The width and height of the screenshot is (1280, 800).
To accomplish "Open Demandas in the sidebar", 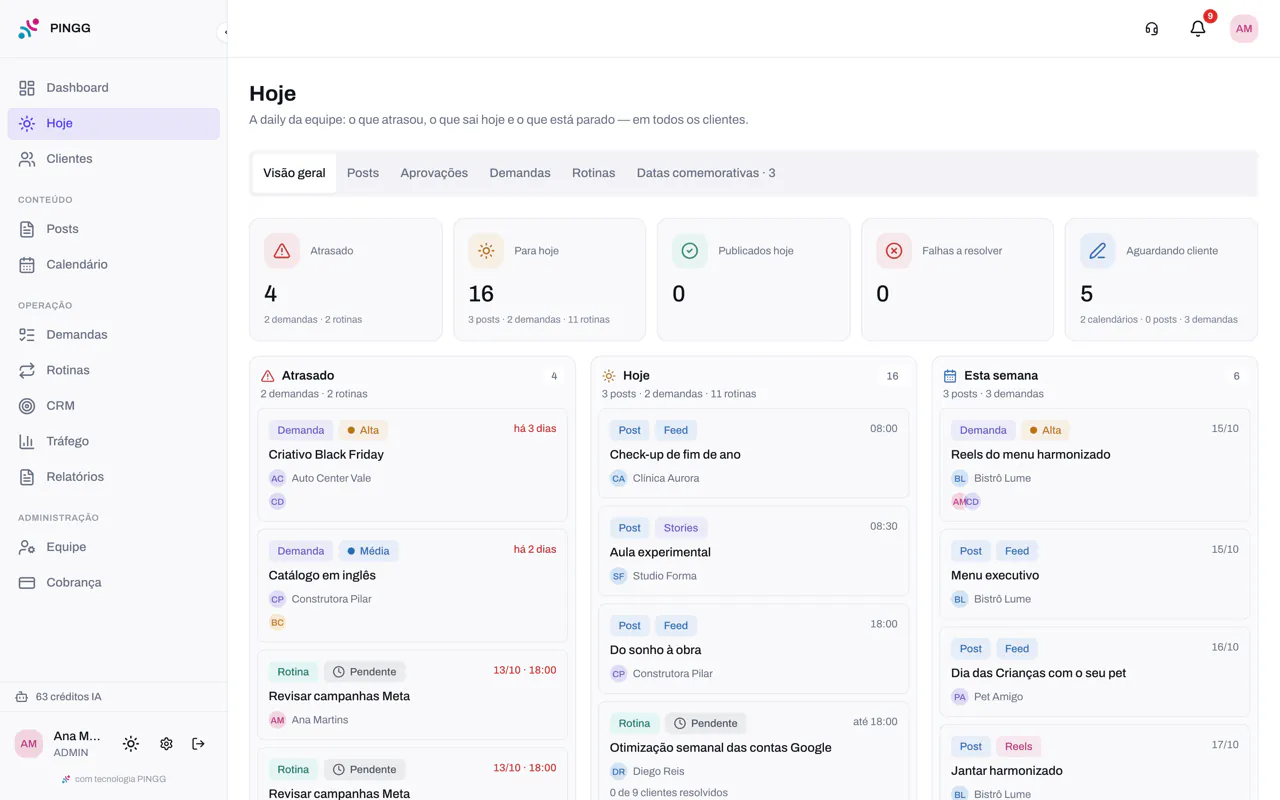I will [113, 335].
